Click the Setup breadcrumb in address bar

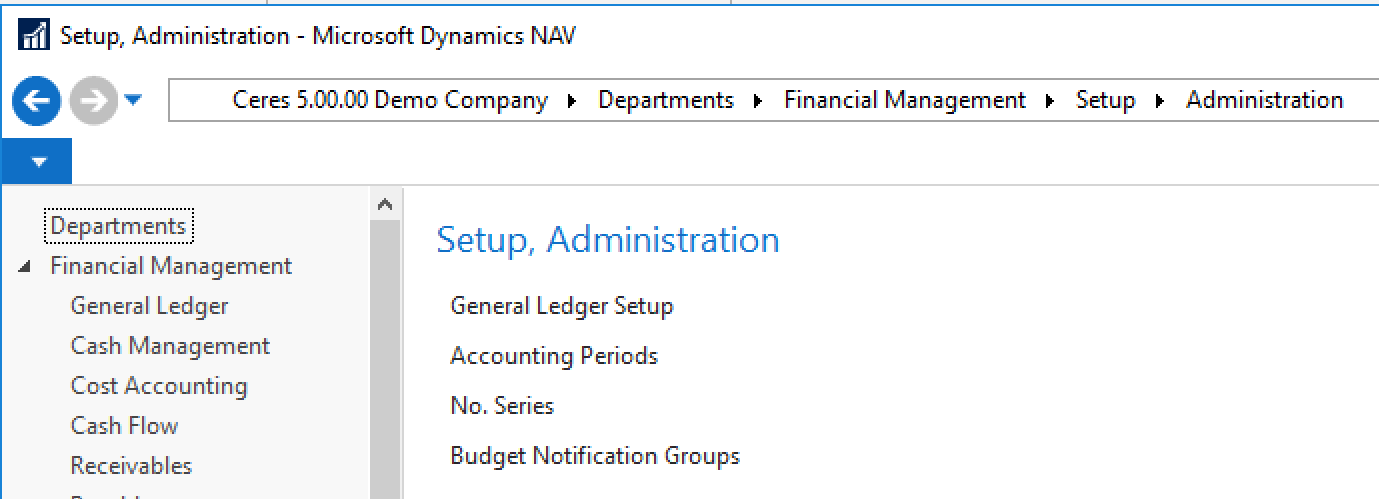click(x=1105, y=100)
